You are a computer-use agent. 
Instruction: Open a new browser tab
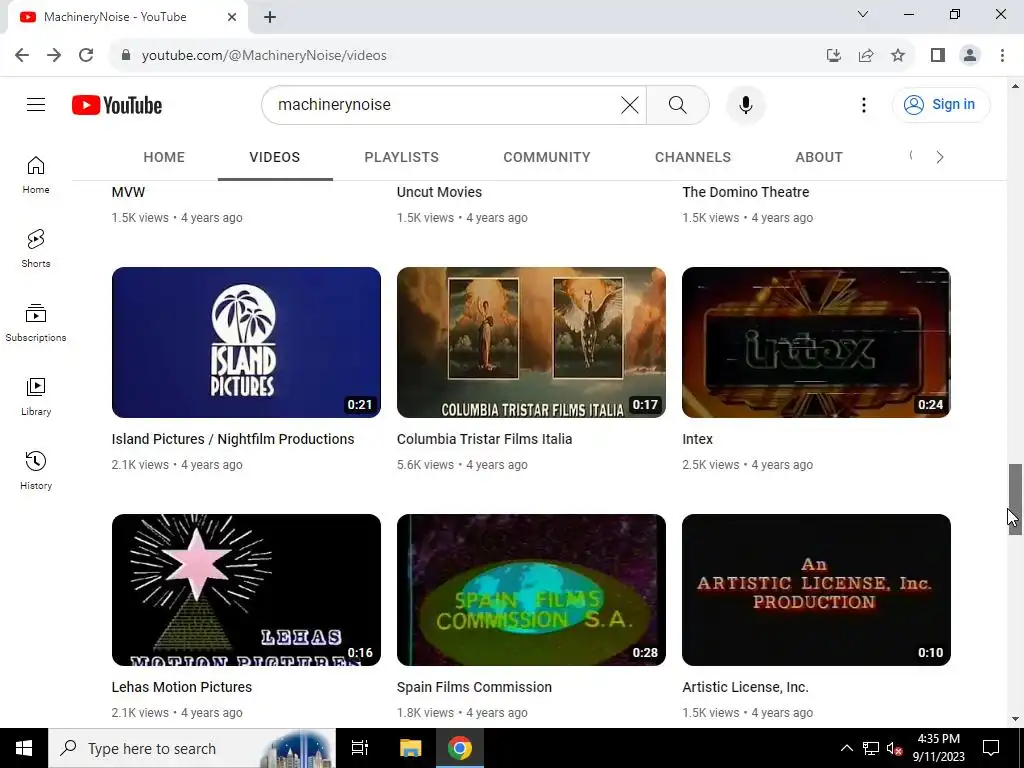pyautogui.click(x=270, y=17)
